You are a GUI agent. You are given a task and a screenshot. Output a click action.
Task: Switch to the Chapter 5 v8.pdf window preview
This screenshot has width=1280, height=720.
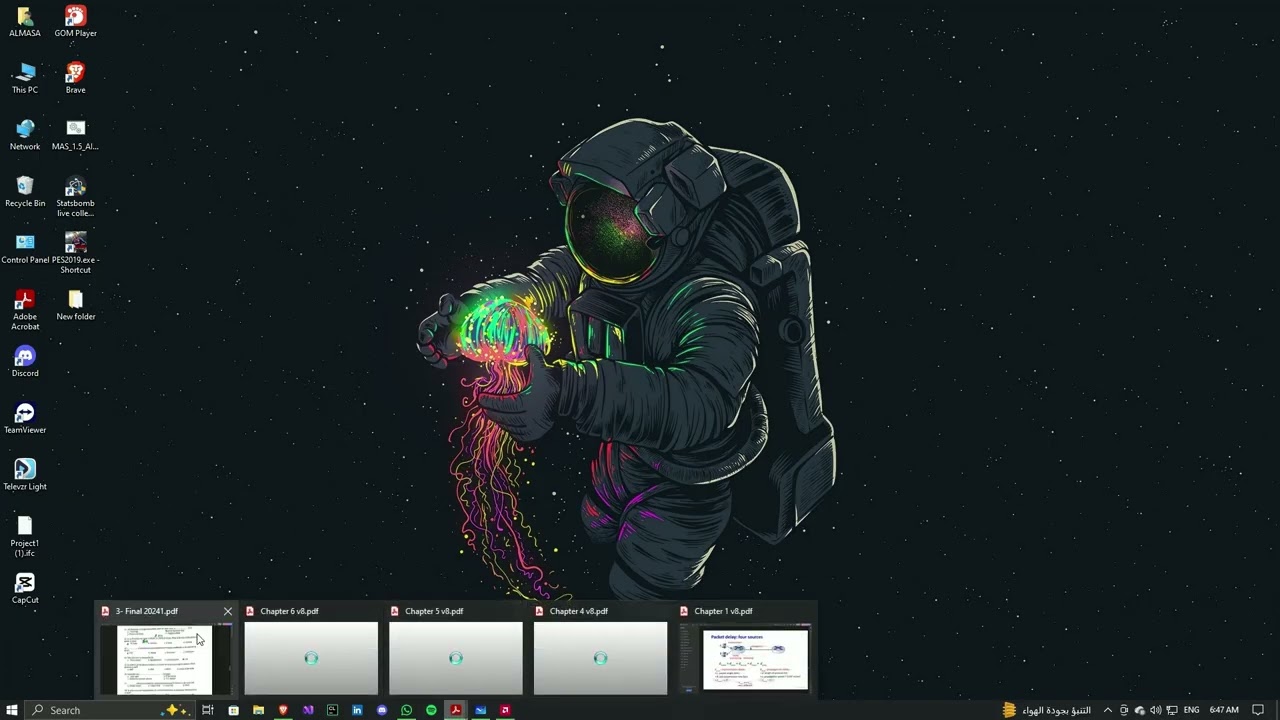coord(456,658)
